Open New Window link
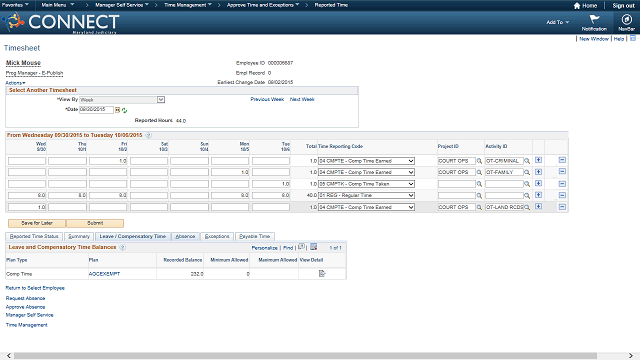Screen dimensions: 640x360 594,39
